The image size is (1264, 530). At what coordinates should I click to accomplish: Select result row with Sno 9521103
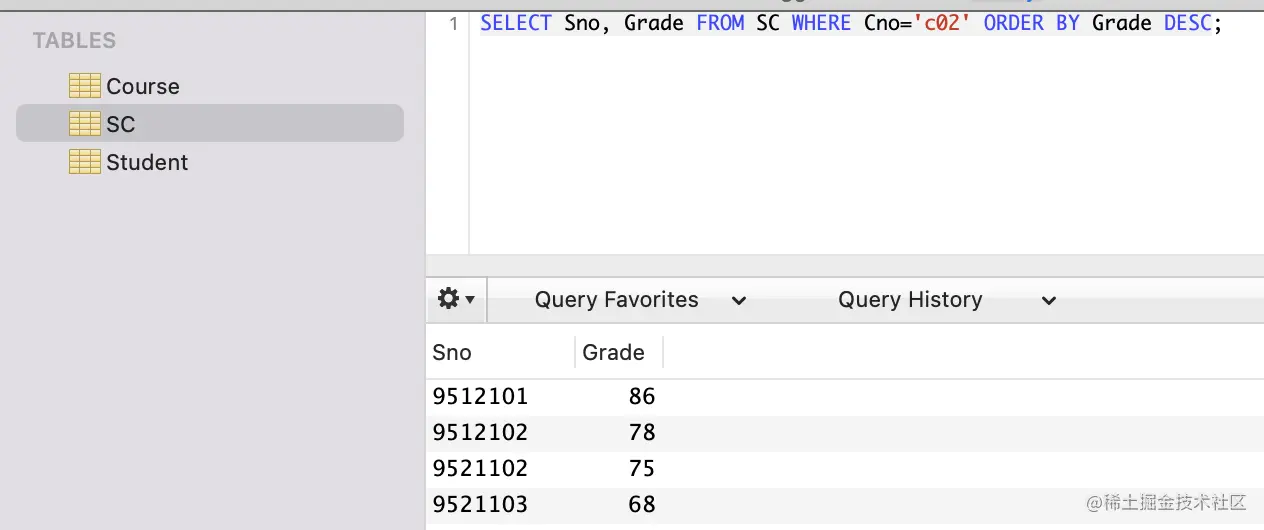tap(480, 505)
